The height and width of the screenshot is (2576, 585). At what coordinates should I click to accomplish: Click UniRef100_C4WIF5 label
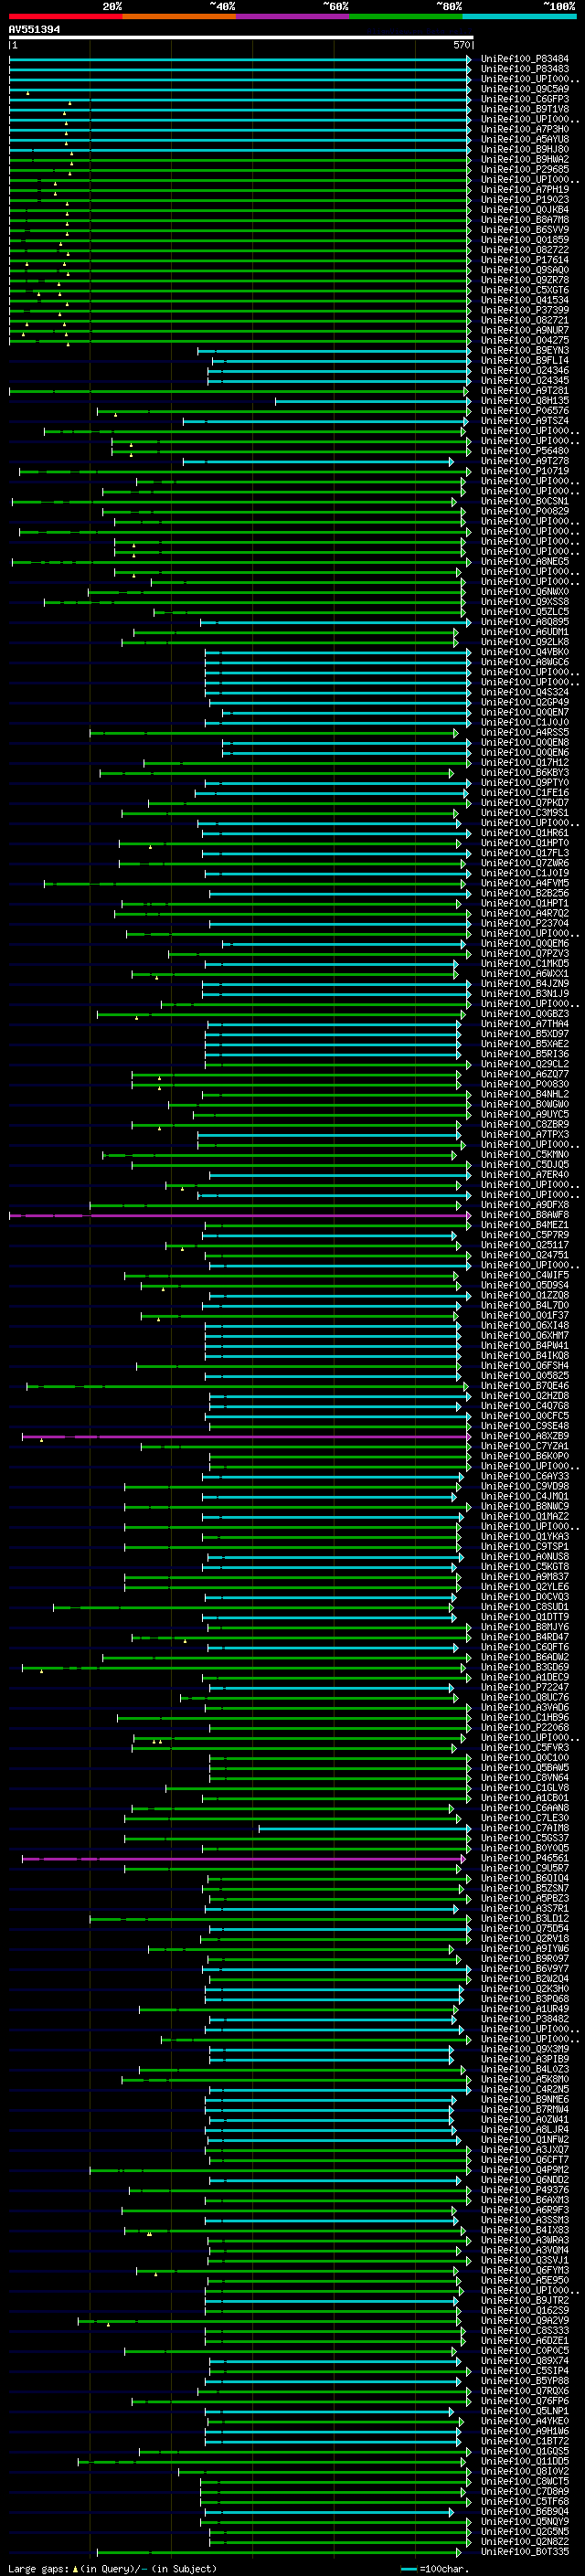(x=525, y=1275)
